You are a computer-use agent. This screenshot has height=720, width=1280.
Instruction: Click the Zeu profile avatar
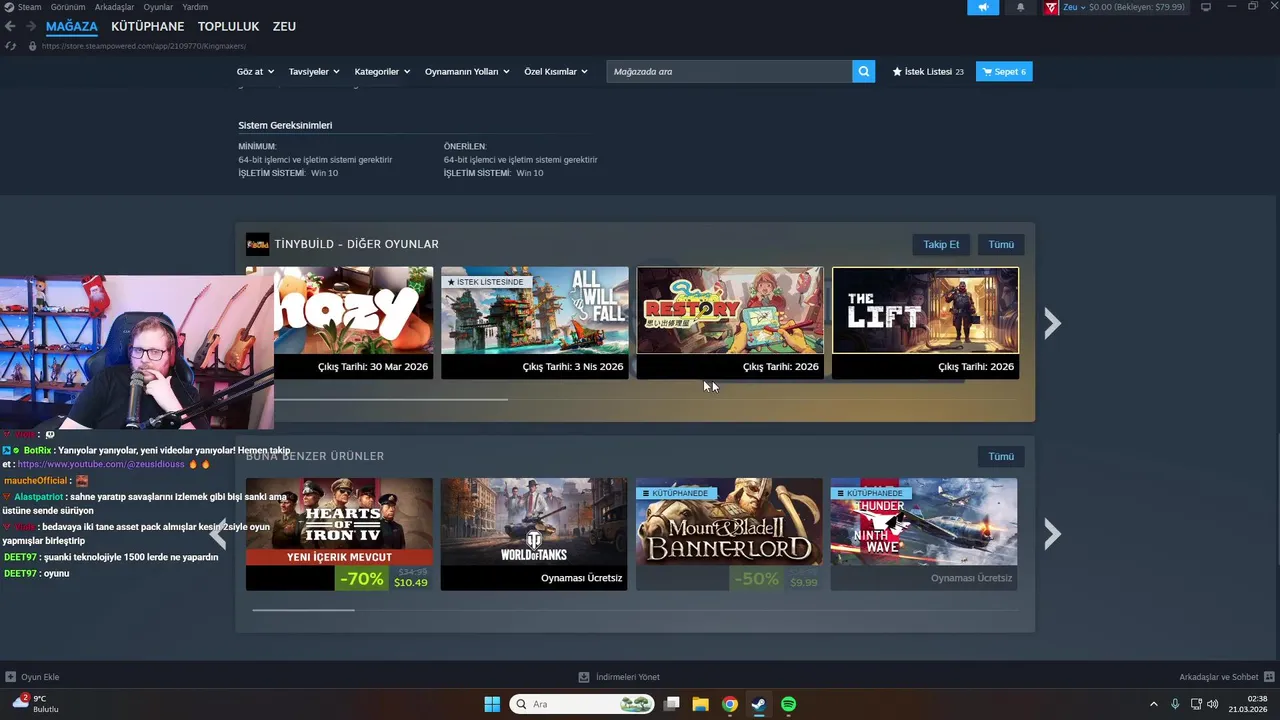[x=1051, y=7]
